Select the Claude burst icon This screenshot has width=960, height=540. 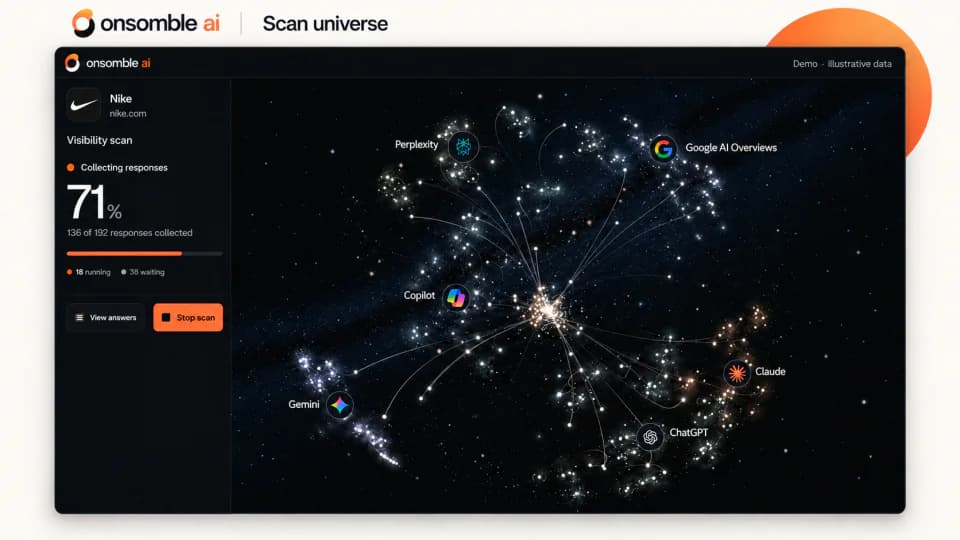point(737,373)
